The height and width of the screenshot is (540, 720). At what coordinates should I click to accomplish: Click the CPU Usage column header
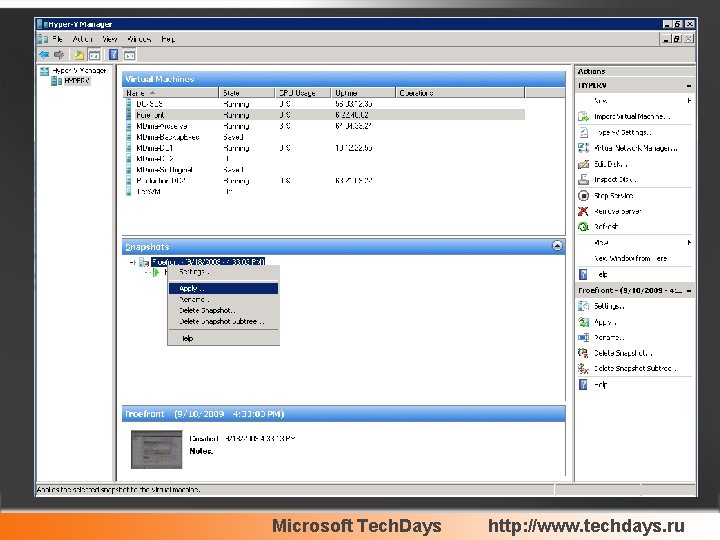click(x=303, y=93)
